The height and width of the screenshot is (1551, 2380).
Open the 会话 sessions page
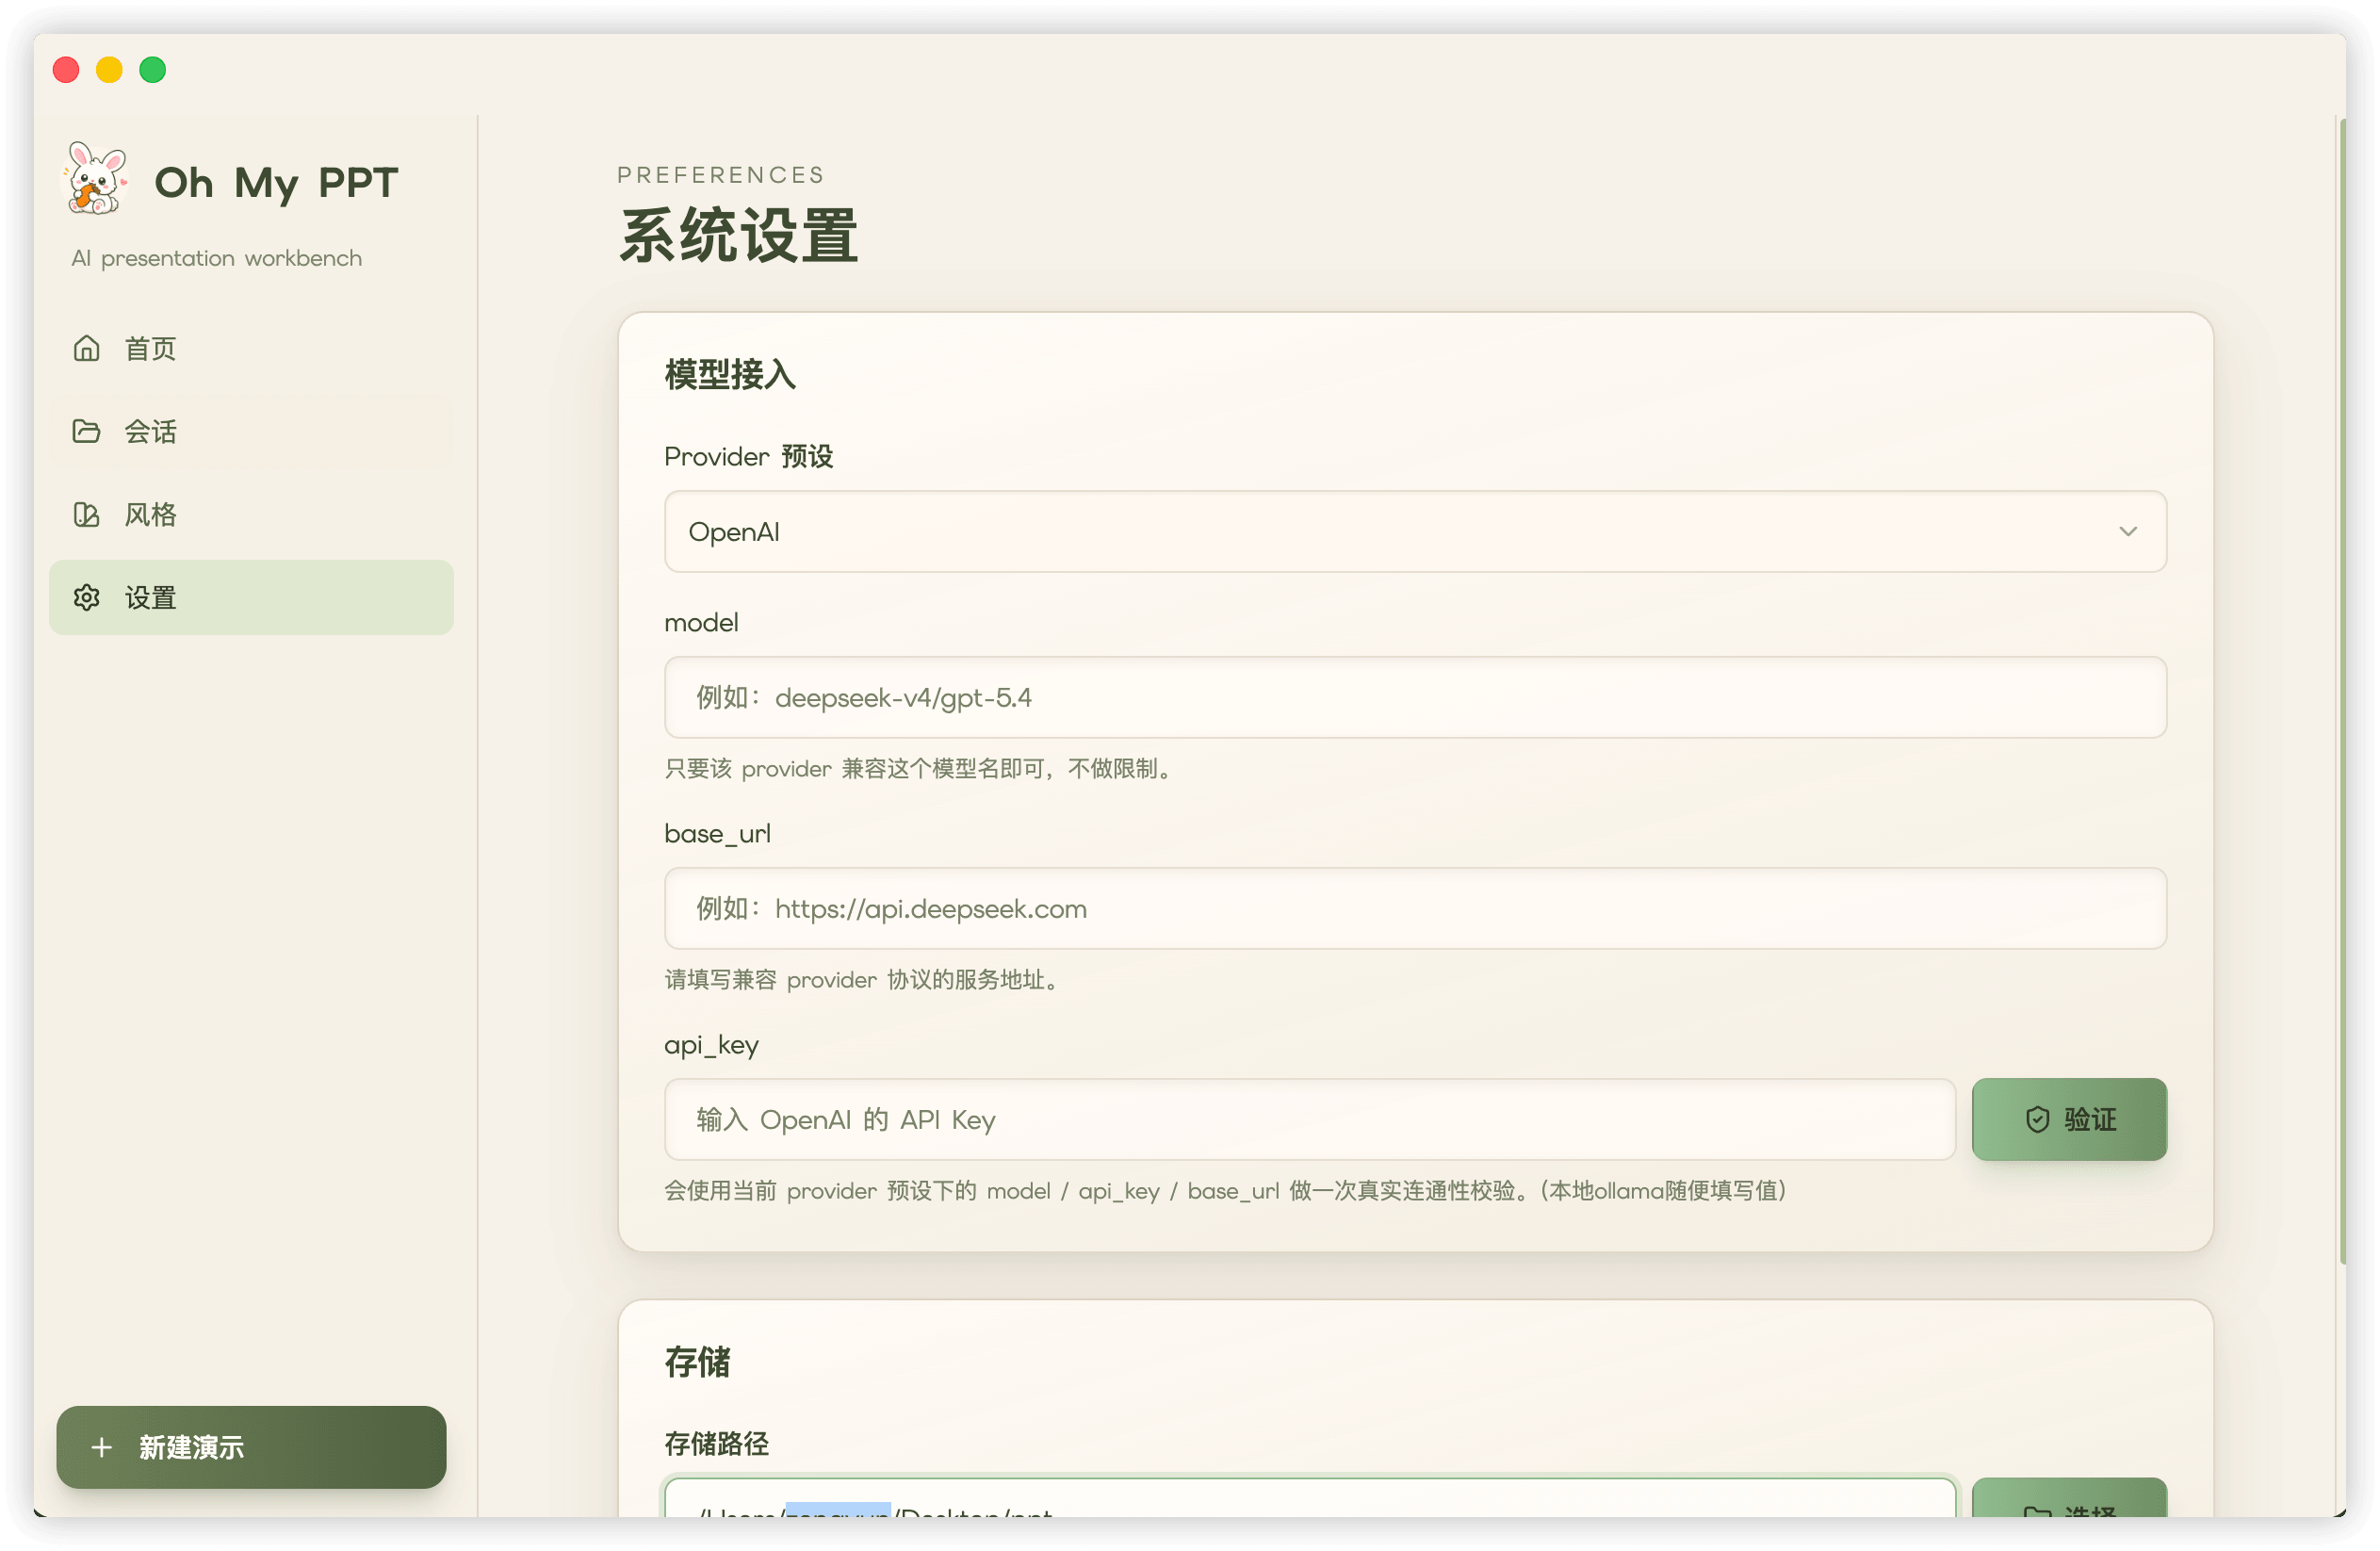pos(251,431)
